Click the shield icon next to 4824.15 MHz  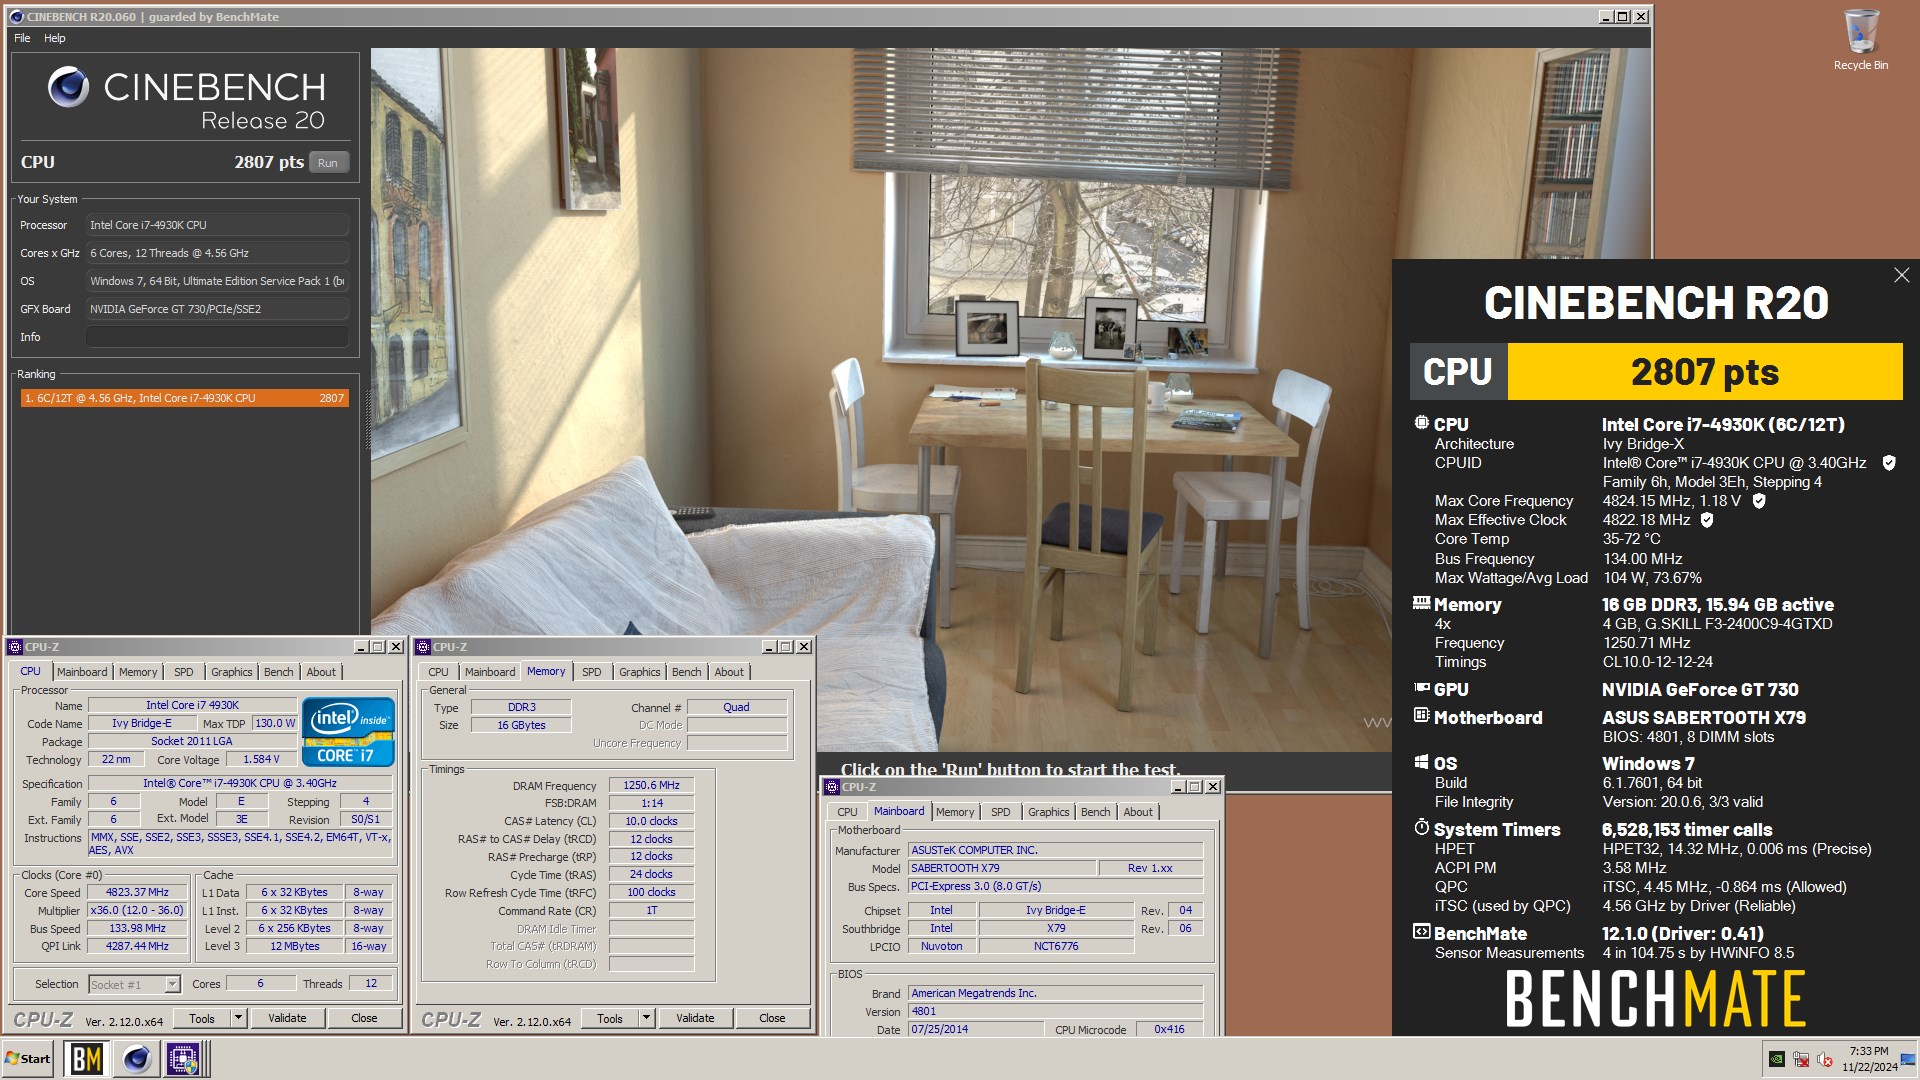tap(1759, 501)
